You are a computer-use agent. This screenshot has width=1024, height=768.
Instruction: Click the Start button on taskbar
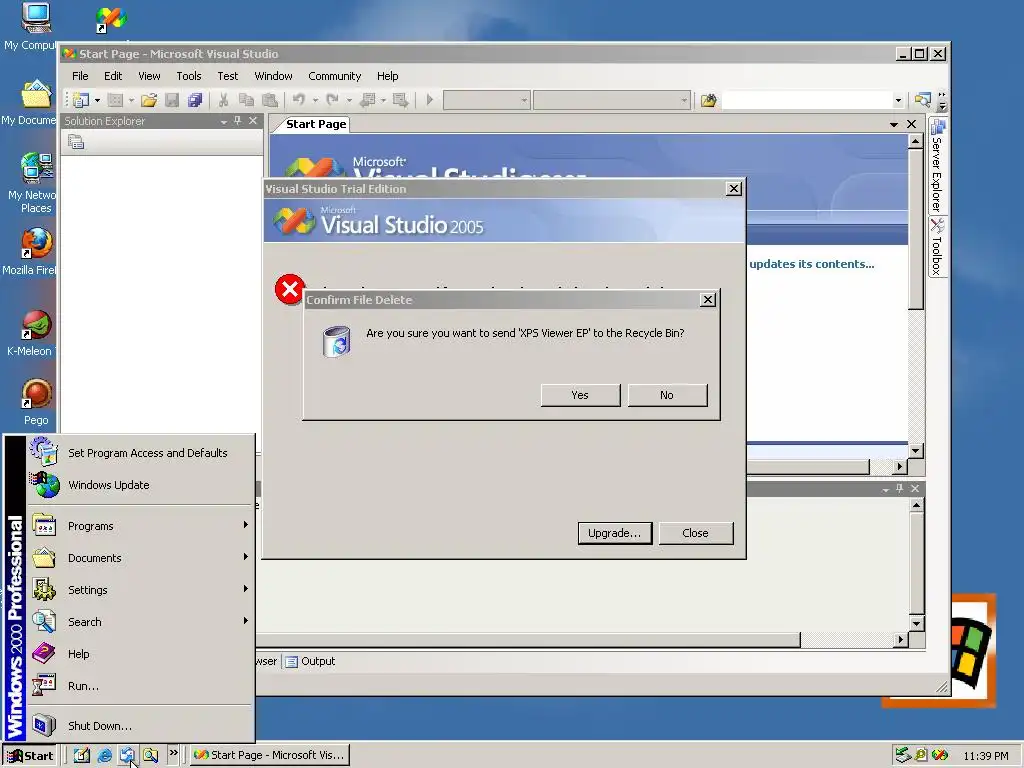(30, 756)
